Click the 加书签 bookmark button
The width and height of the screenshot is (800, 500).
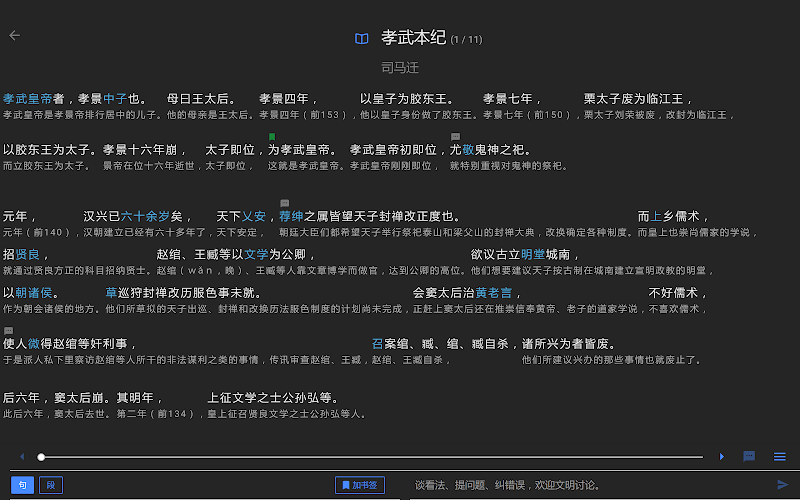pos(359,485)
